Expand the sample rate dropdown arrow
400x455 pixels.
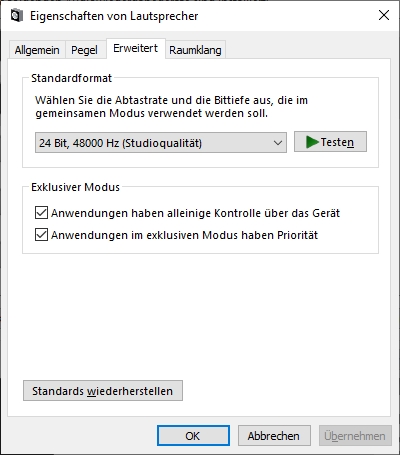pyautogui.click(x=278, y=143)
